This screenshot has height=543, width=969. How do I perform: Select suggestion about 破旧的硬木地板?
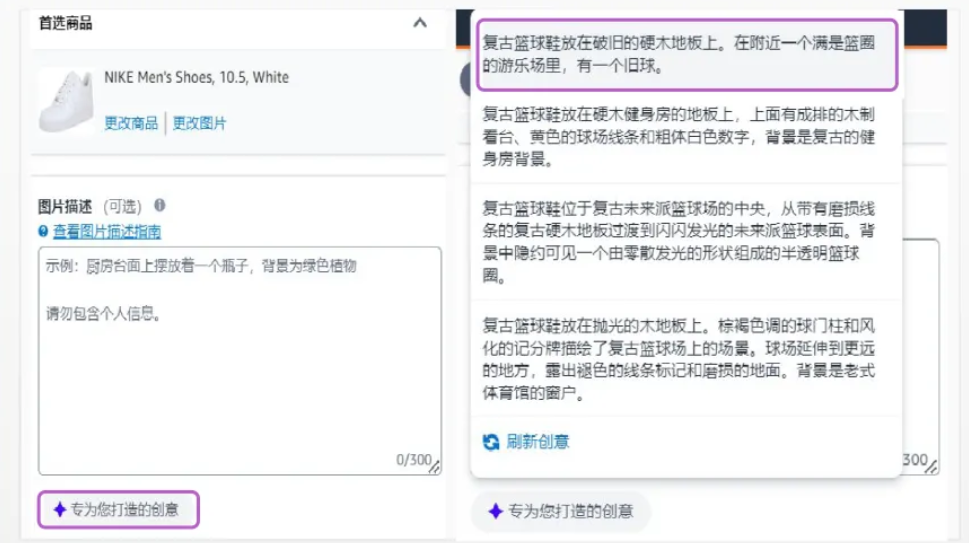687,55
